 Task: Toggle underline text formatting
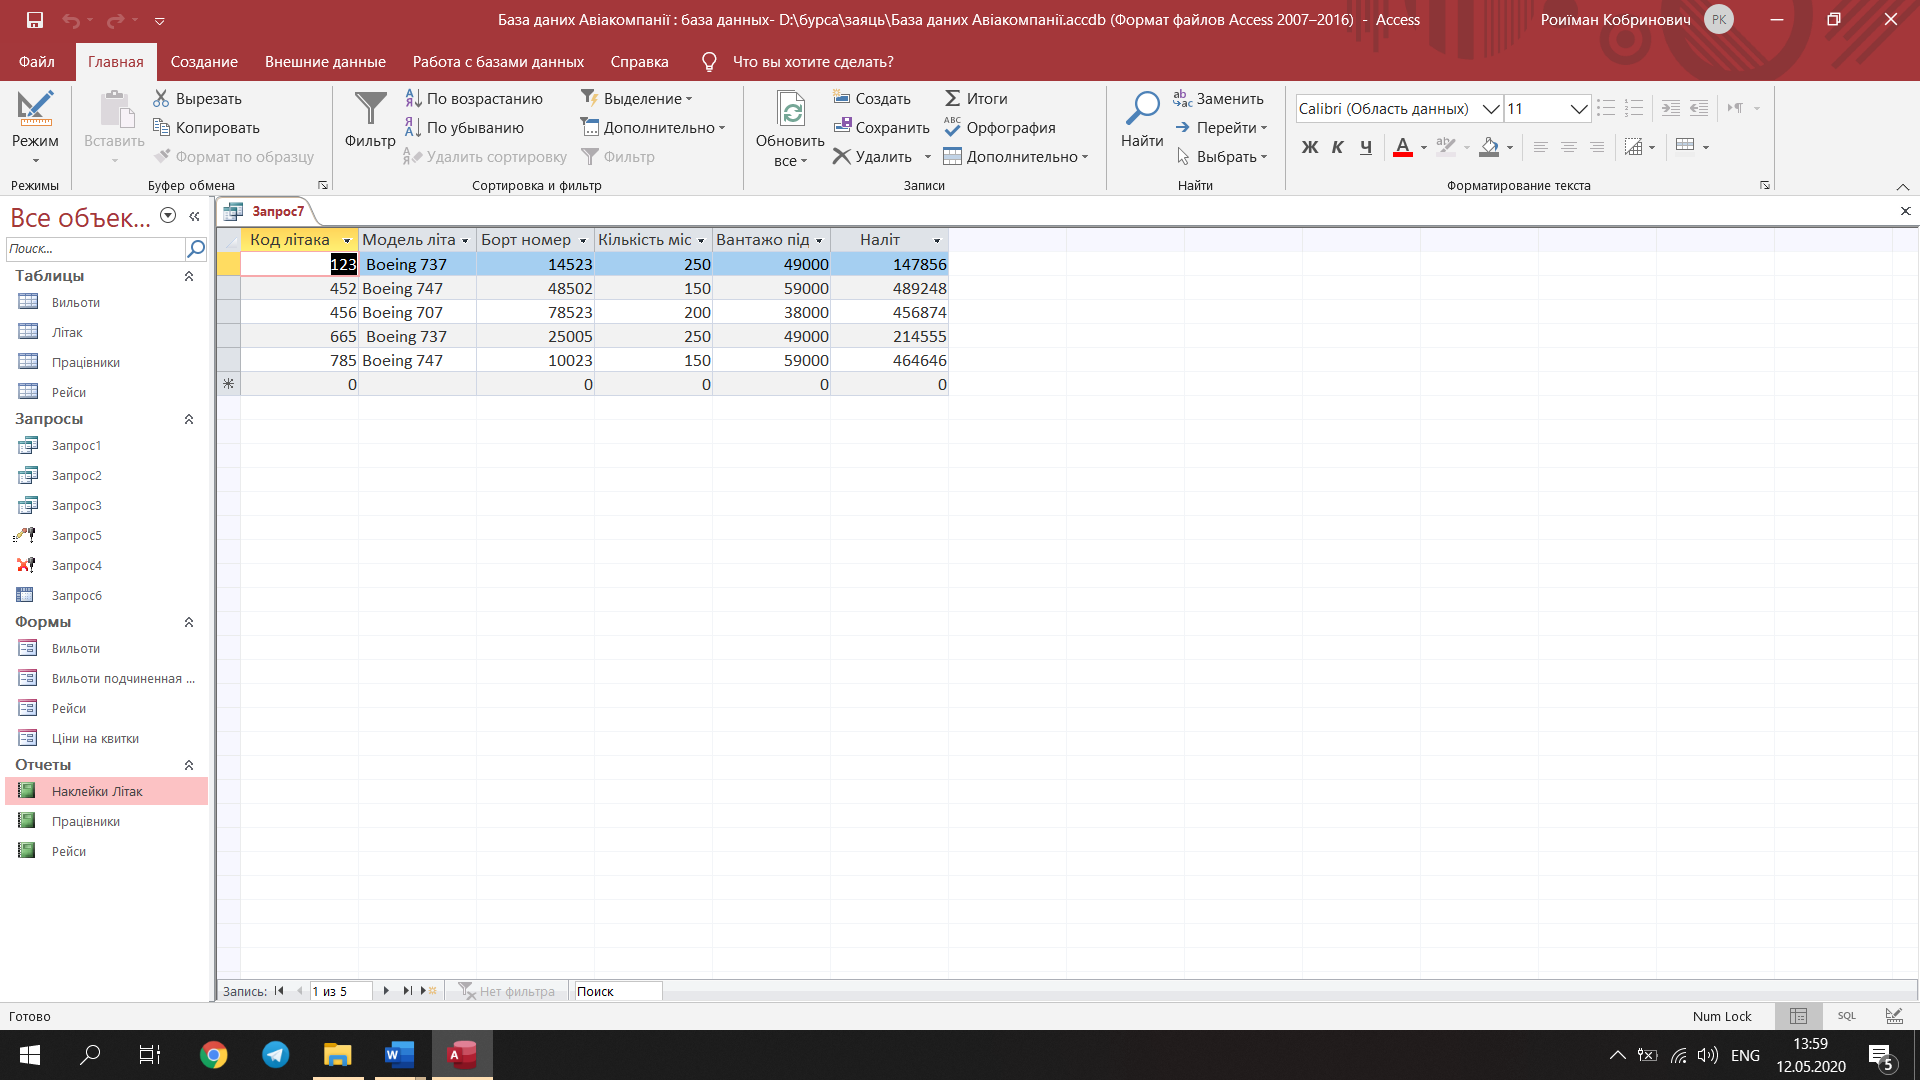pos(1365,147)
